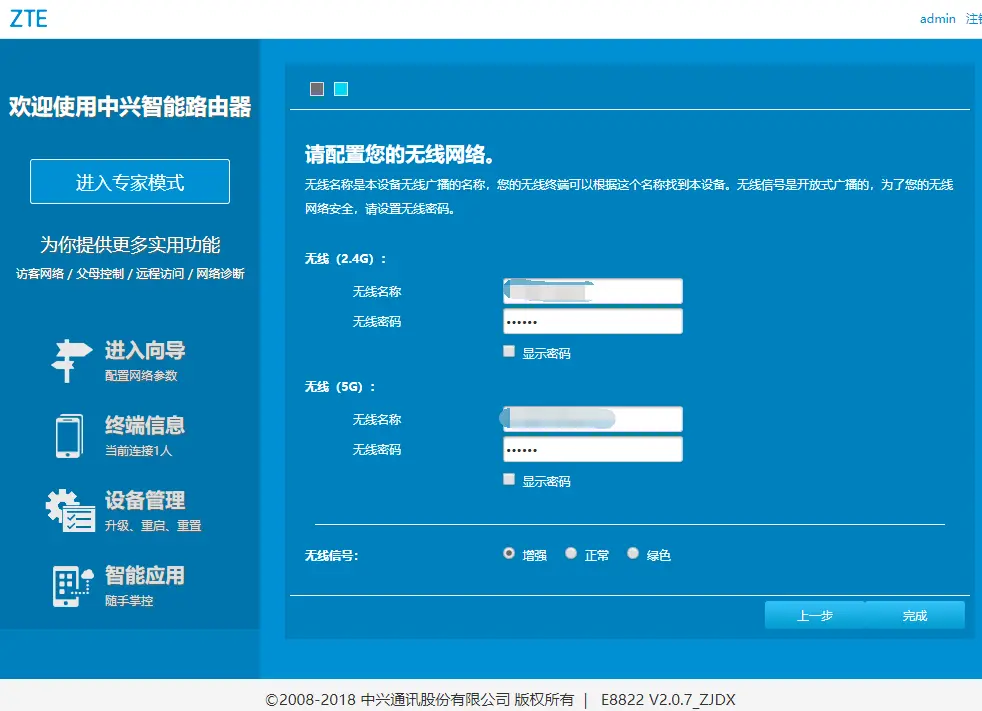Select 绿色 wireless signal radio button

point(633,553)
